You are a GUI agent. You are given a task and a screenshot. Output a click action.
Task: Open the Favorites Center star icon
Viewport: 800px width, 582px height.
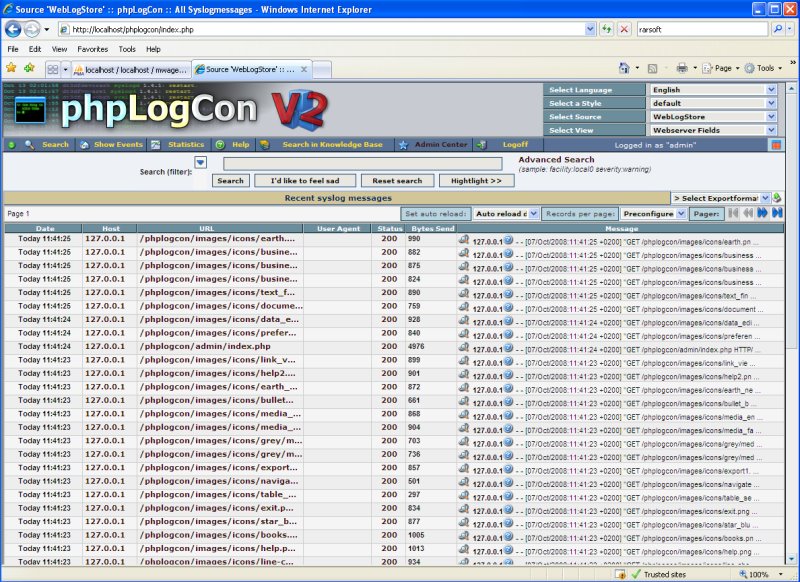(11, 67)
